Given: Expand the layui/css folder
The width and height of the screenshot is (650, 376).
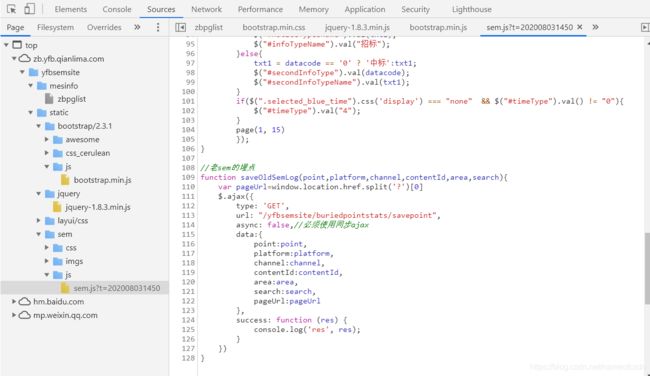Looking at the screenshot, I should point(39,221).
